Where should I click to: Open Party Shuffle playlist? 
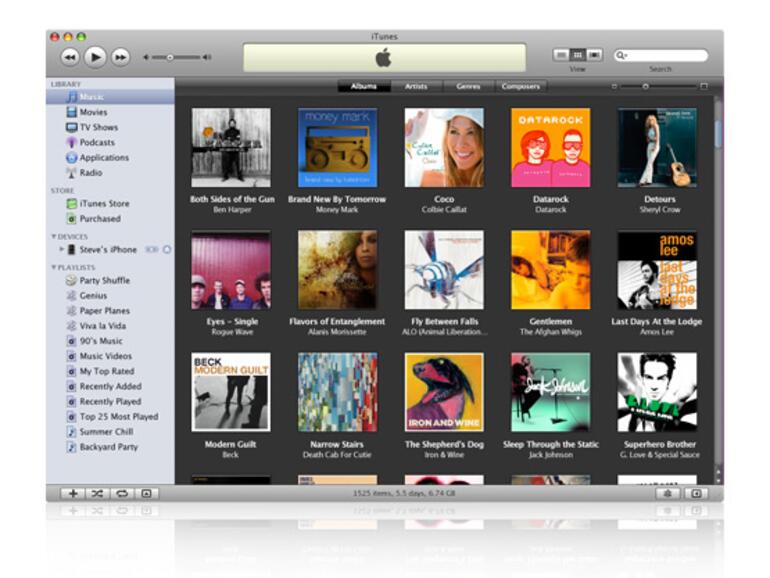pos(110,280)
